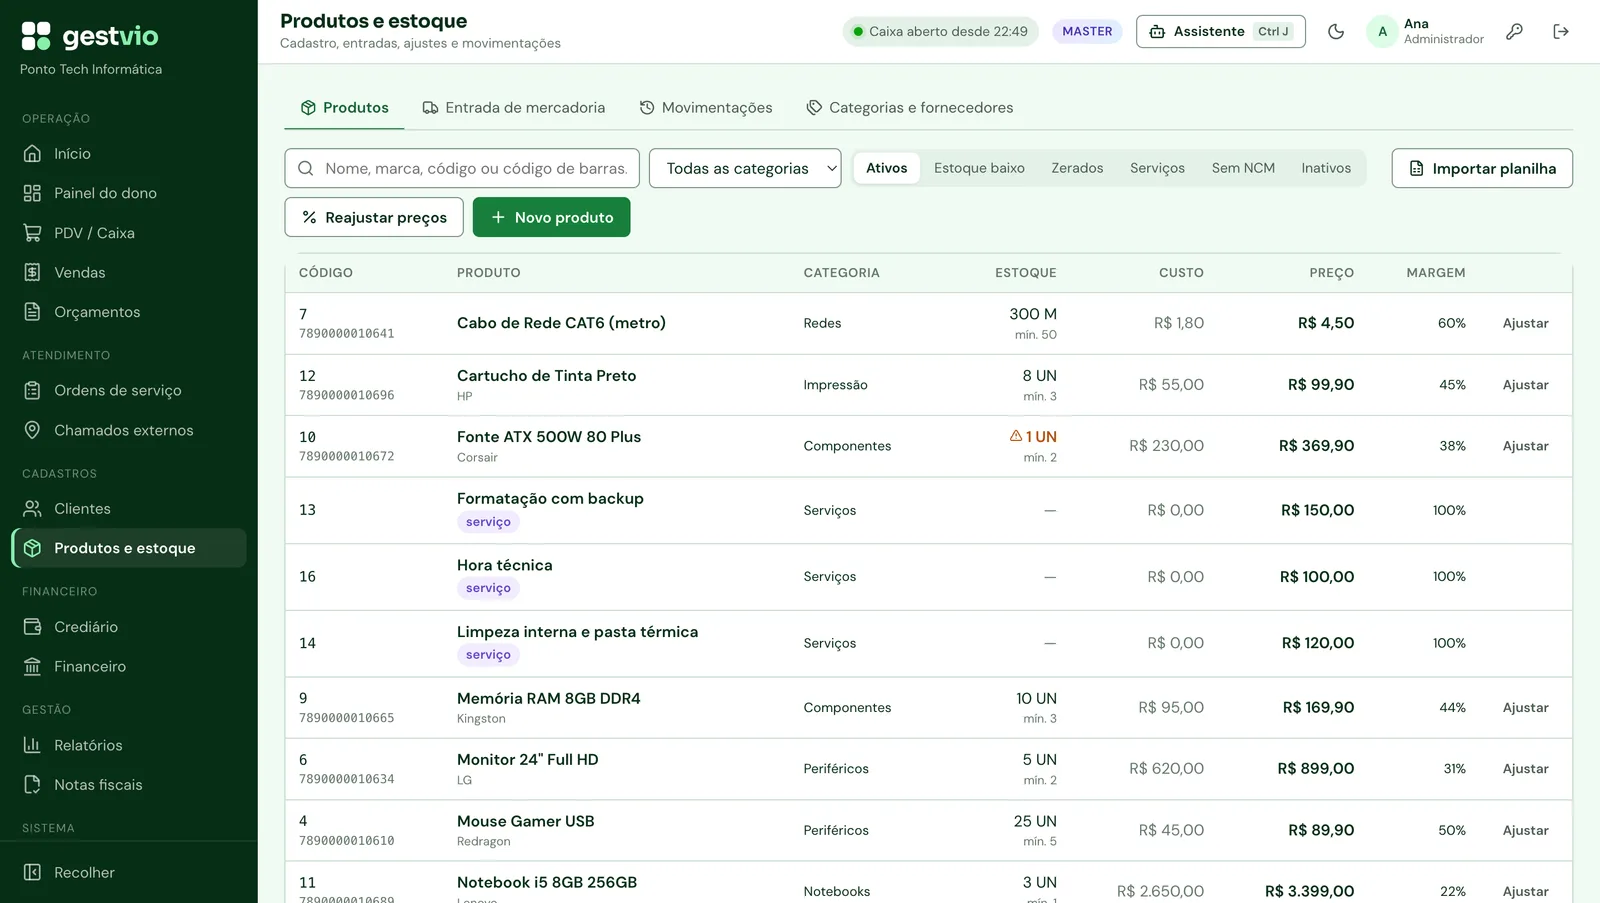
Task: Click the Novo produto button
Action: tap(551, 217)
